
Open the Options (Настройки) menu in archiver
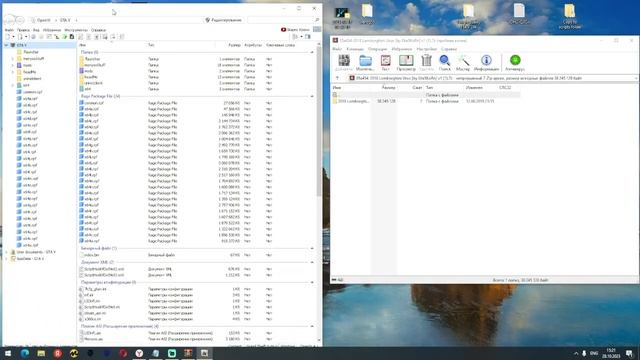tap(427, 49)
